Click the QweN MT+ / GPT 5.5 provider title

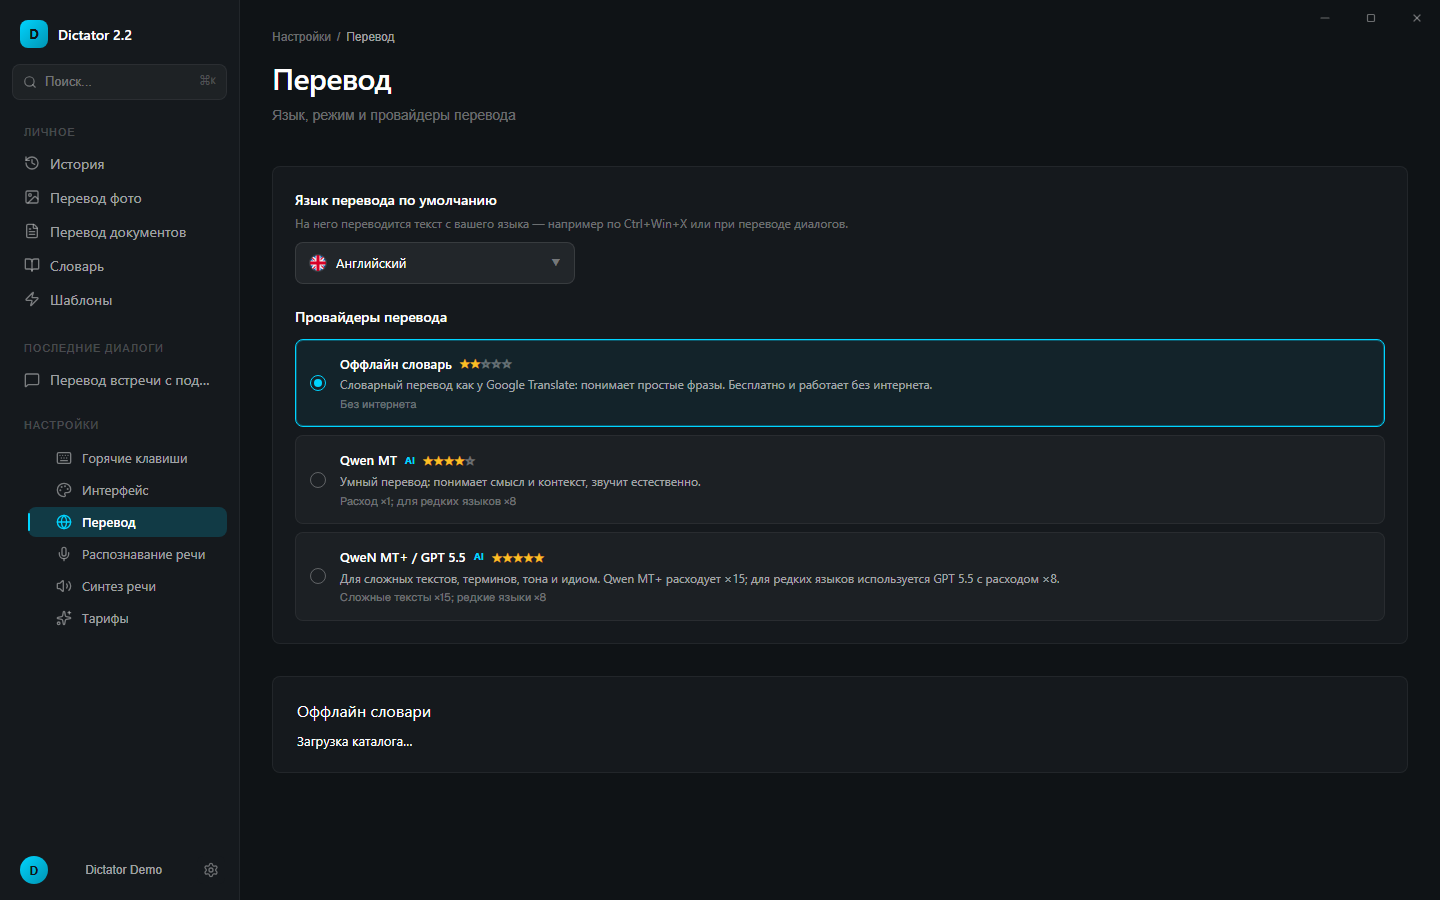coord(403,558)
